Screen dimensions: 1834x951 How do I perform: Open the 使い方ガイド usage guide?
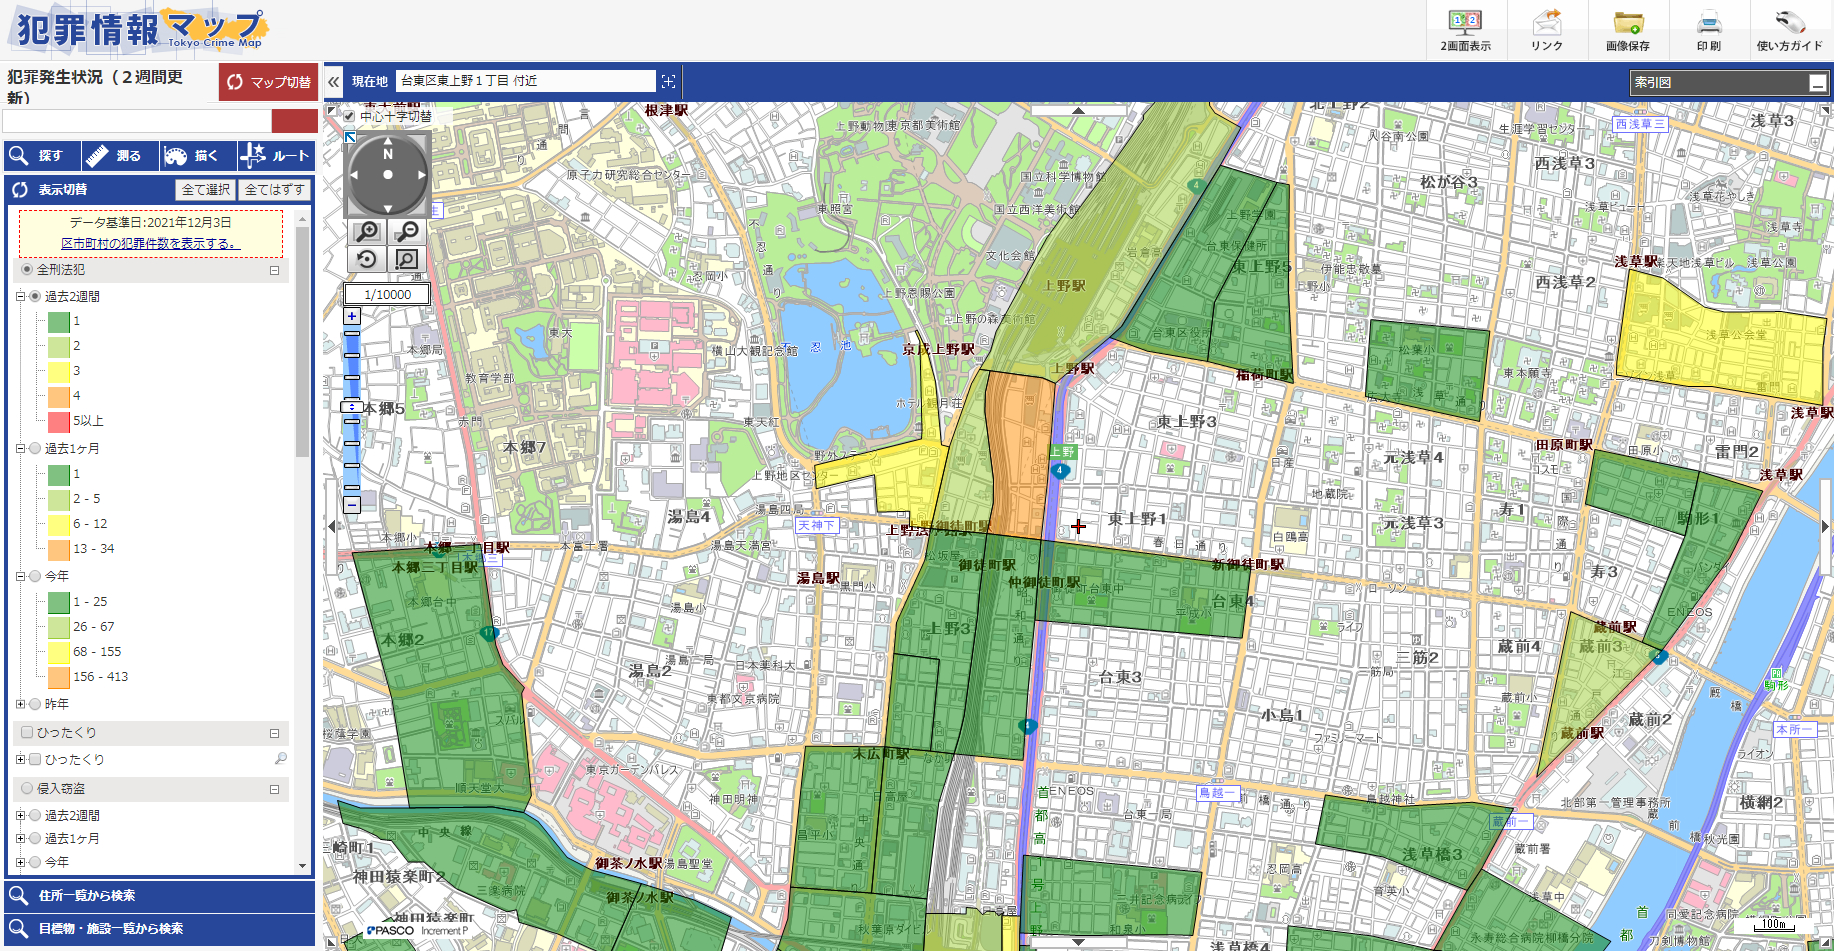point(1789,30)
